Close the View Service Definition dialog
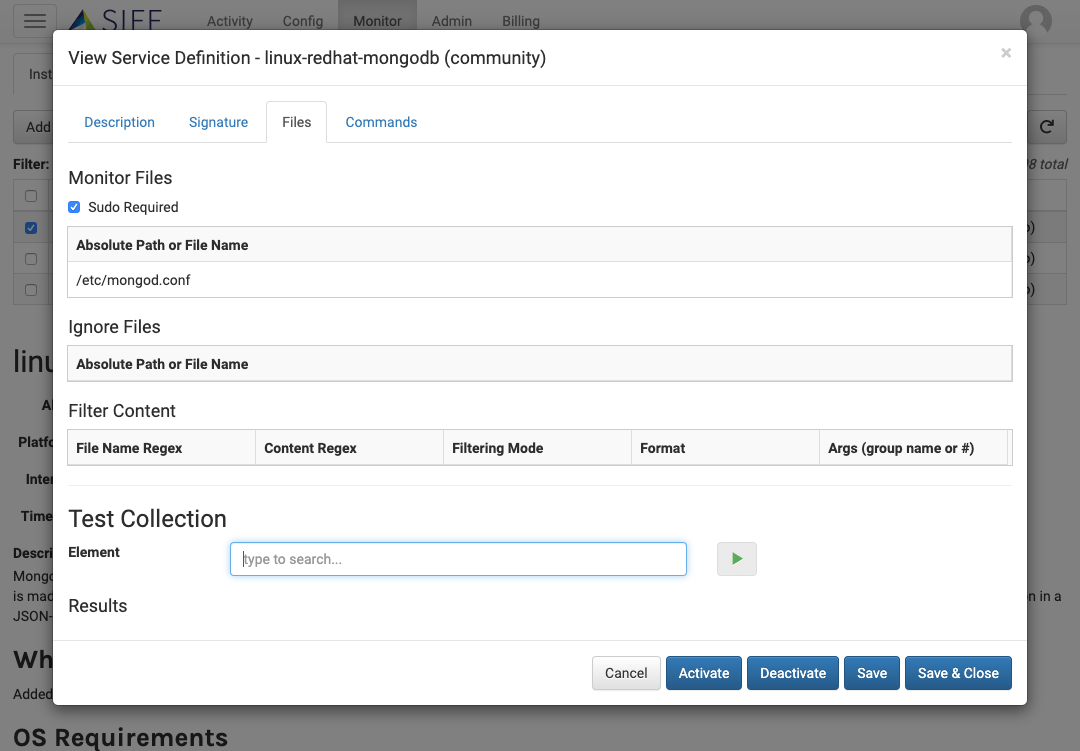 pyautogui.click(x=1006, y=53)
